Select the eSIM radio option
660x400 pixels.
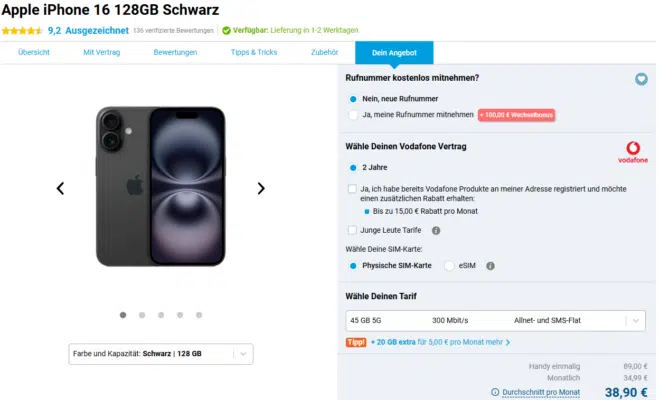point(450,266)
